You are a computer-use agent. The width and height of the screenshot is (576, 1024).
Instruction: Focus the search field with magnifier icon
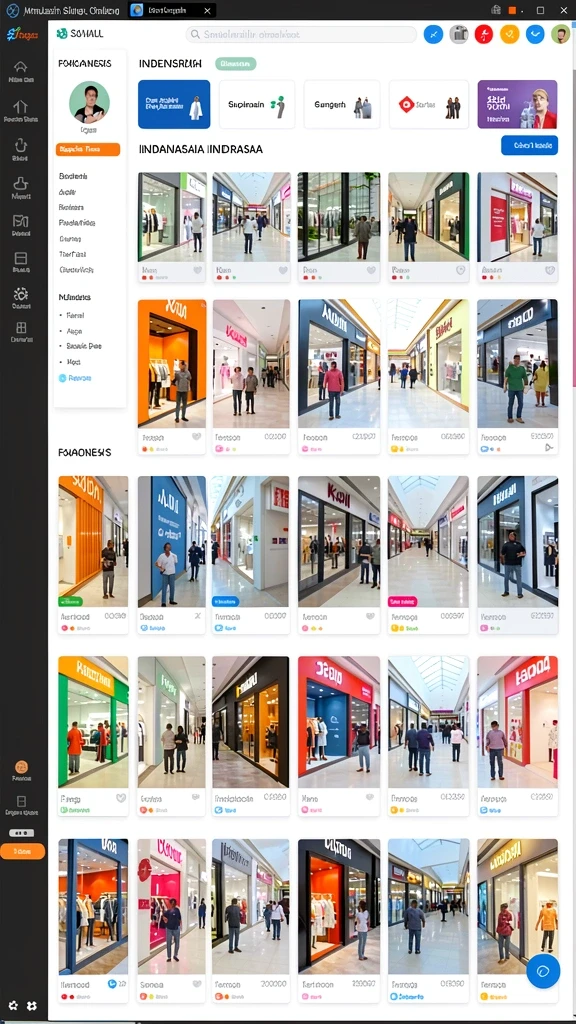pyautogui.click(x=301, y=35)
